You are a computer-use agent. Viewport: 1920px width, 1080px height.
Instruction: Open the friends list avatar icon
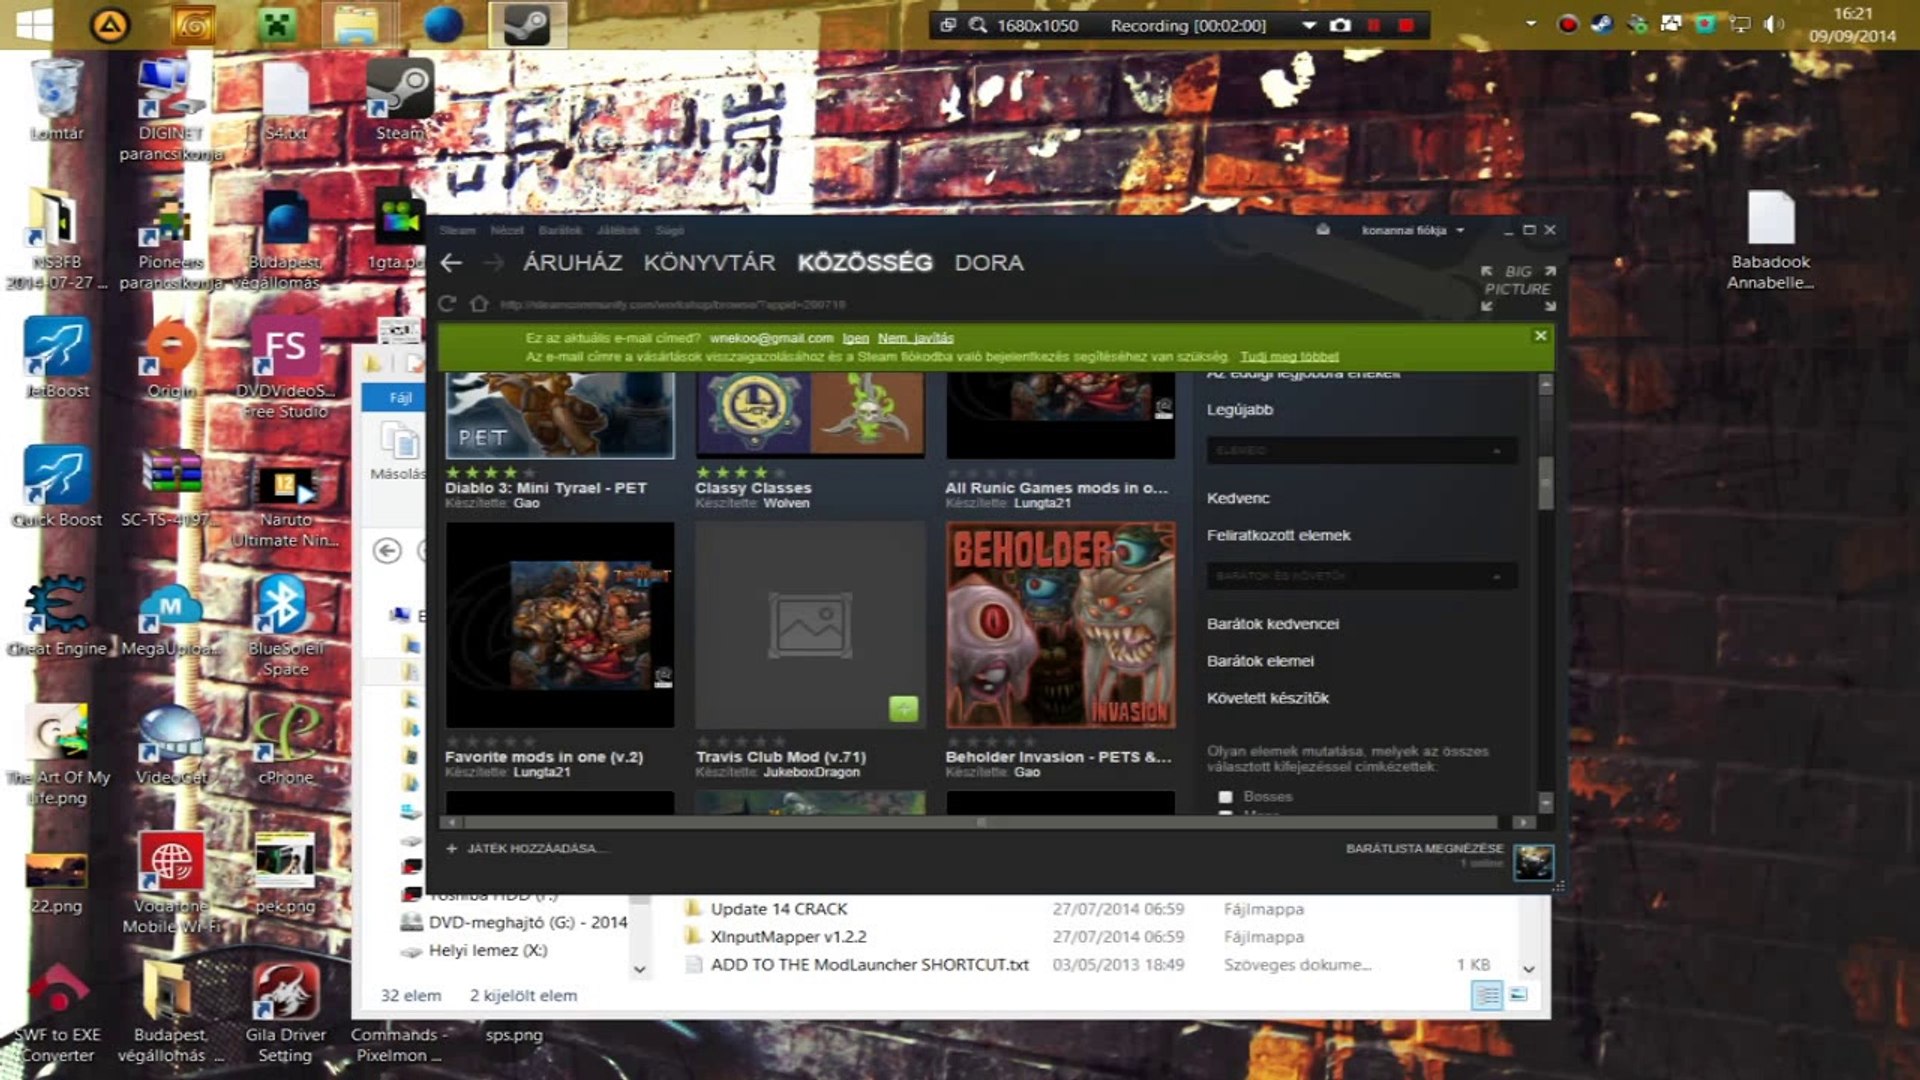pos(1533,862)
